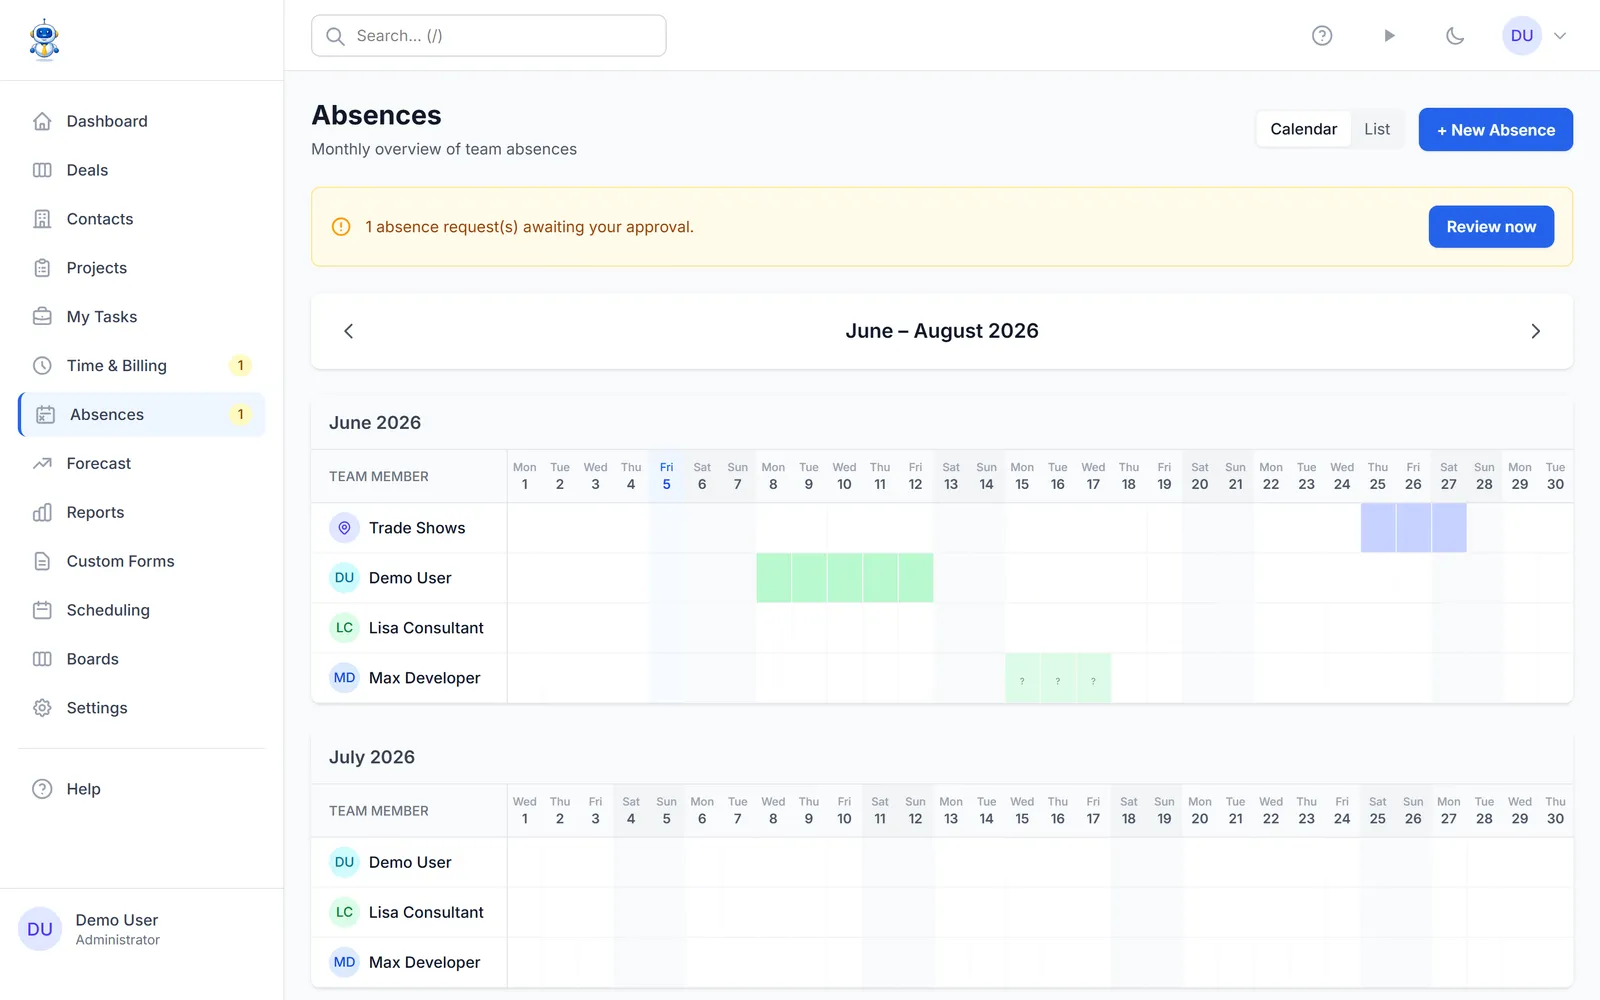This screenshot has height=1000, width=1600.
Task: Click the Tue 30 date header in June
Action: pyautogui.click(x=1555, y=476)
